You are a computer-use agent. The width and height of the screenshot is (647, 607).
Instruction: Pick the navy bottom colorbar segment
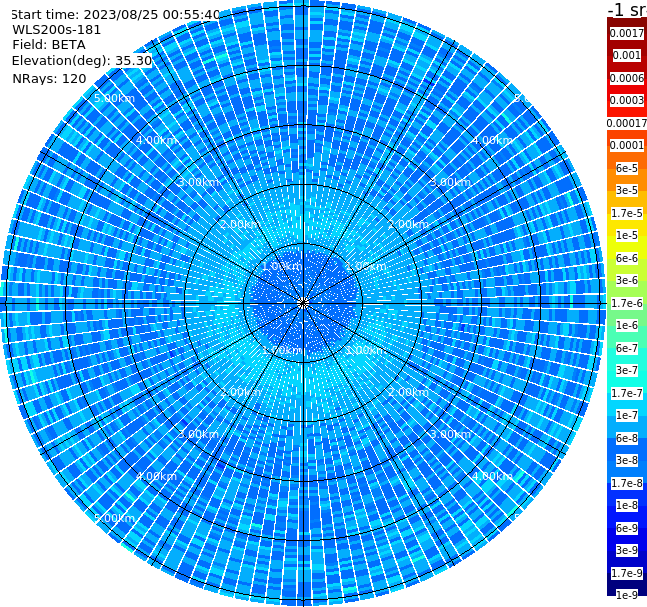point(627,584)
